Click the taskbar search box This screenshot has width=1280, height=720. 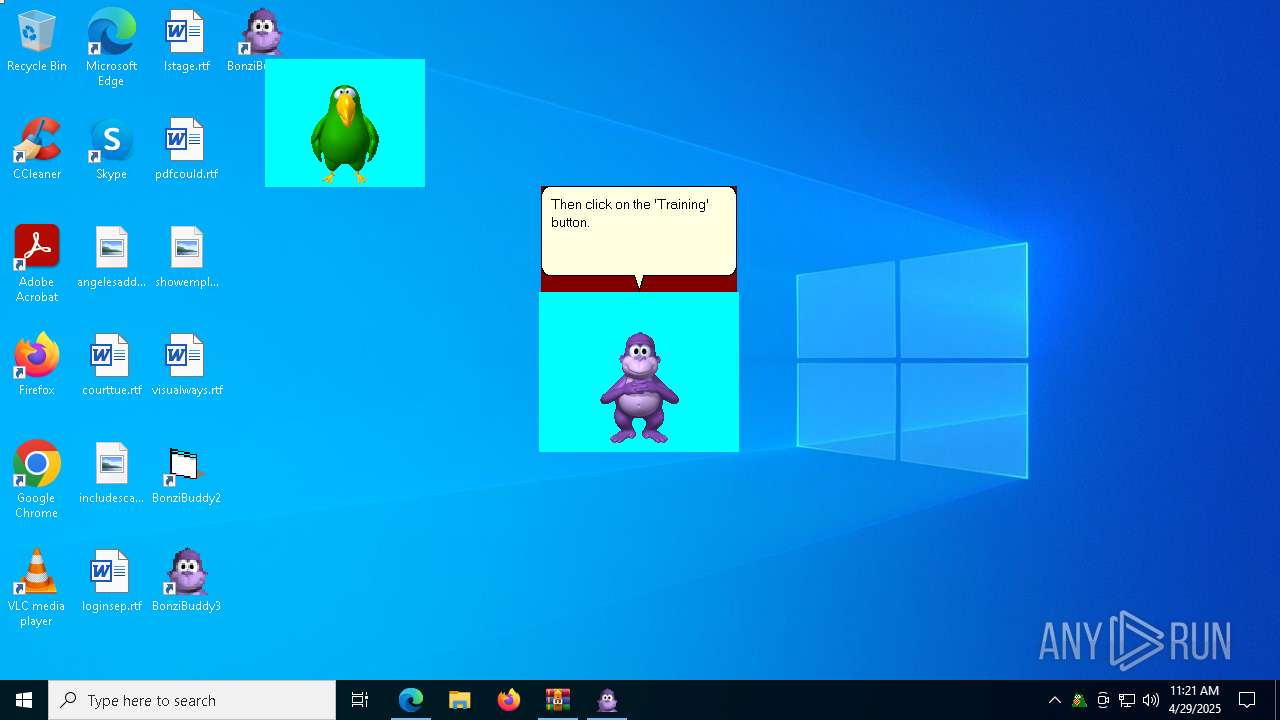192,700
